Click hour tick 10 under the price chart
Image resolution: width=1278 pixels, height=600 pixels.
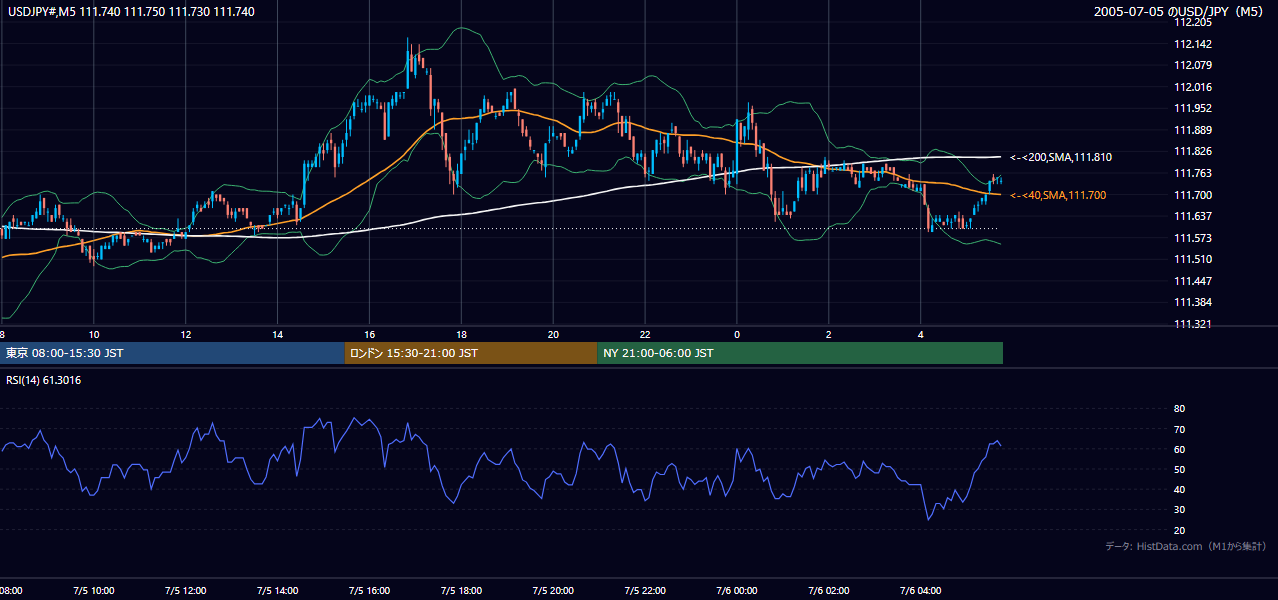93,334
